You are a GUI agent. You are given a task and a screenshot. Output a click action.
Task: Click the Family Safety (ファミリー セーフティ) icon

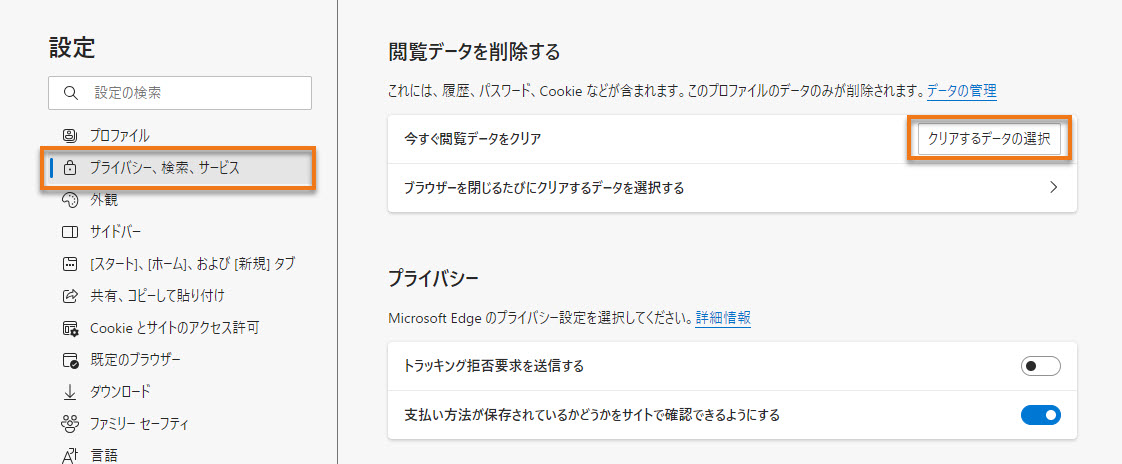click(69, 424)
